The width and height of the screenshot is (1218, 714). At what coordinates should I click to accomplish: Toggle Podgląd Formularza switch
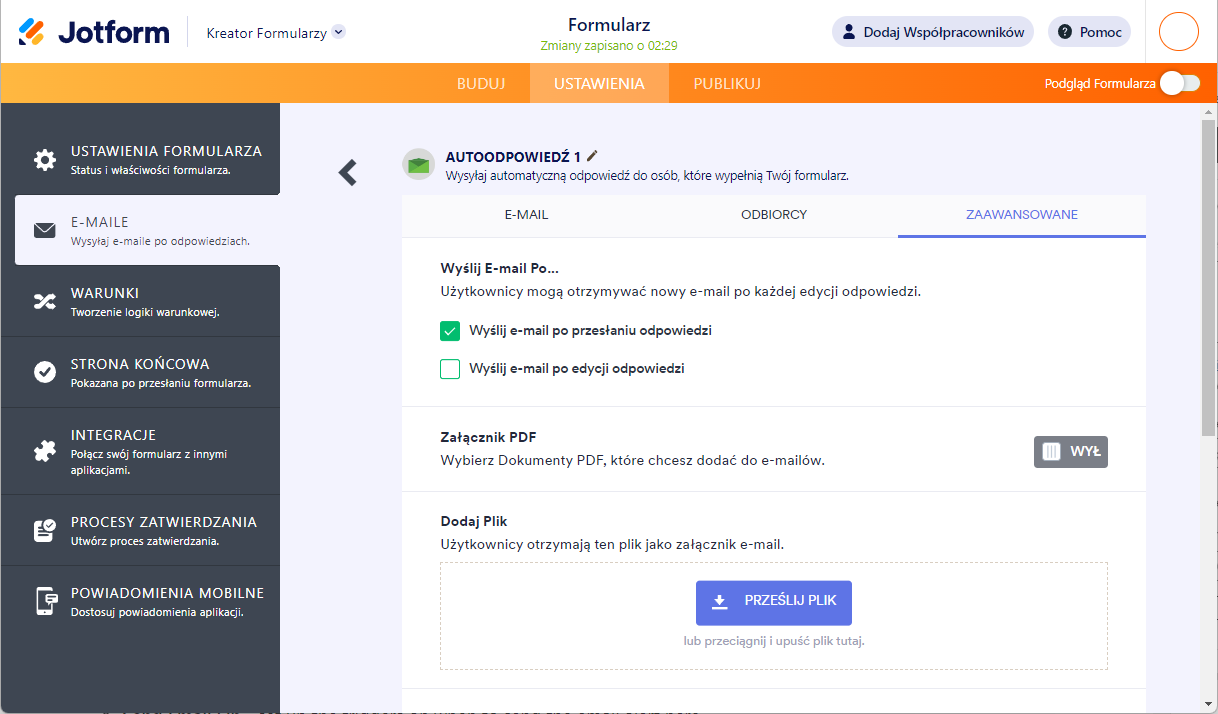point(1179,84)
